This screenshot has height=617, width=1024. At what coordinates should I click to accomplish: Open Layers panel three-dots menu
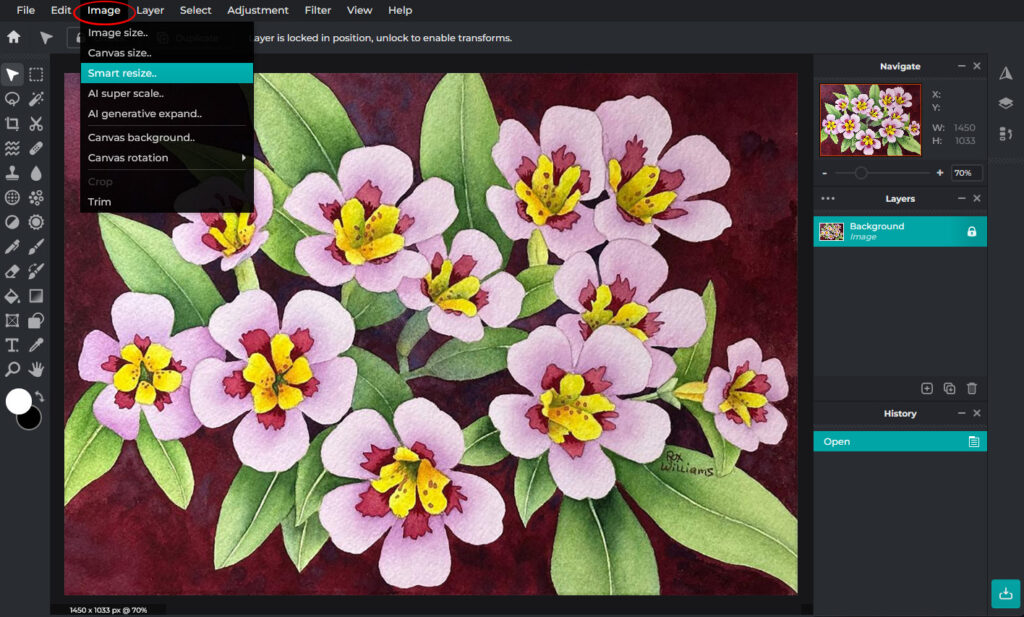point(828,198)
